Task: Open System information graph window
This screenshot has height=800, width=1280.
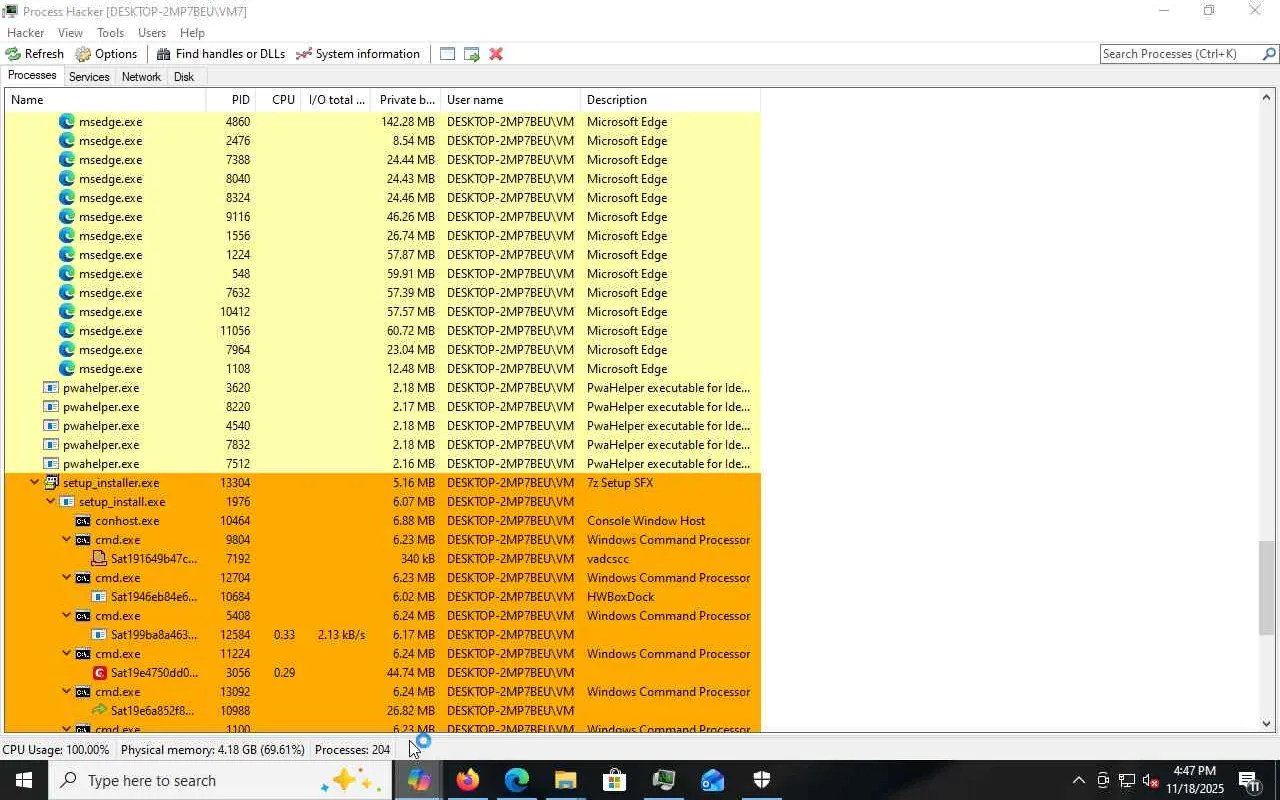Action: pos(358,54)
